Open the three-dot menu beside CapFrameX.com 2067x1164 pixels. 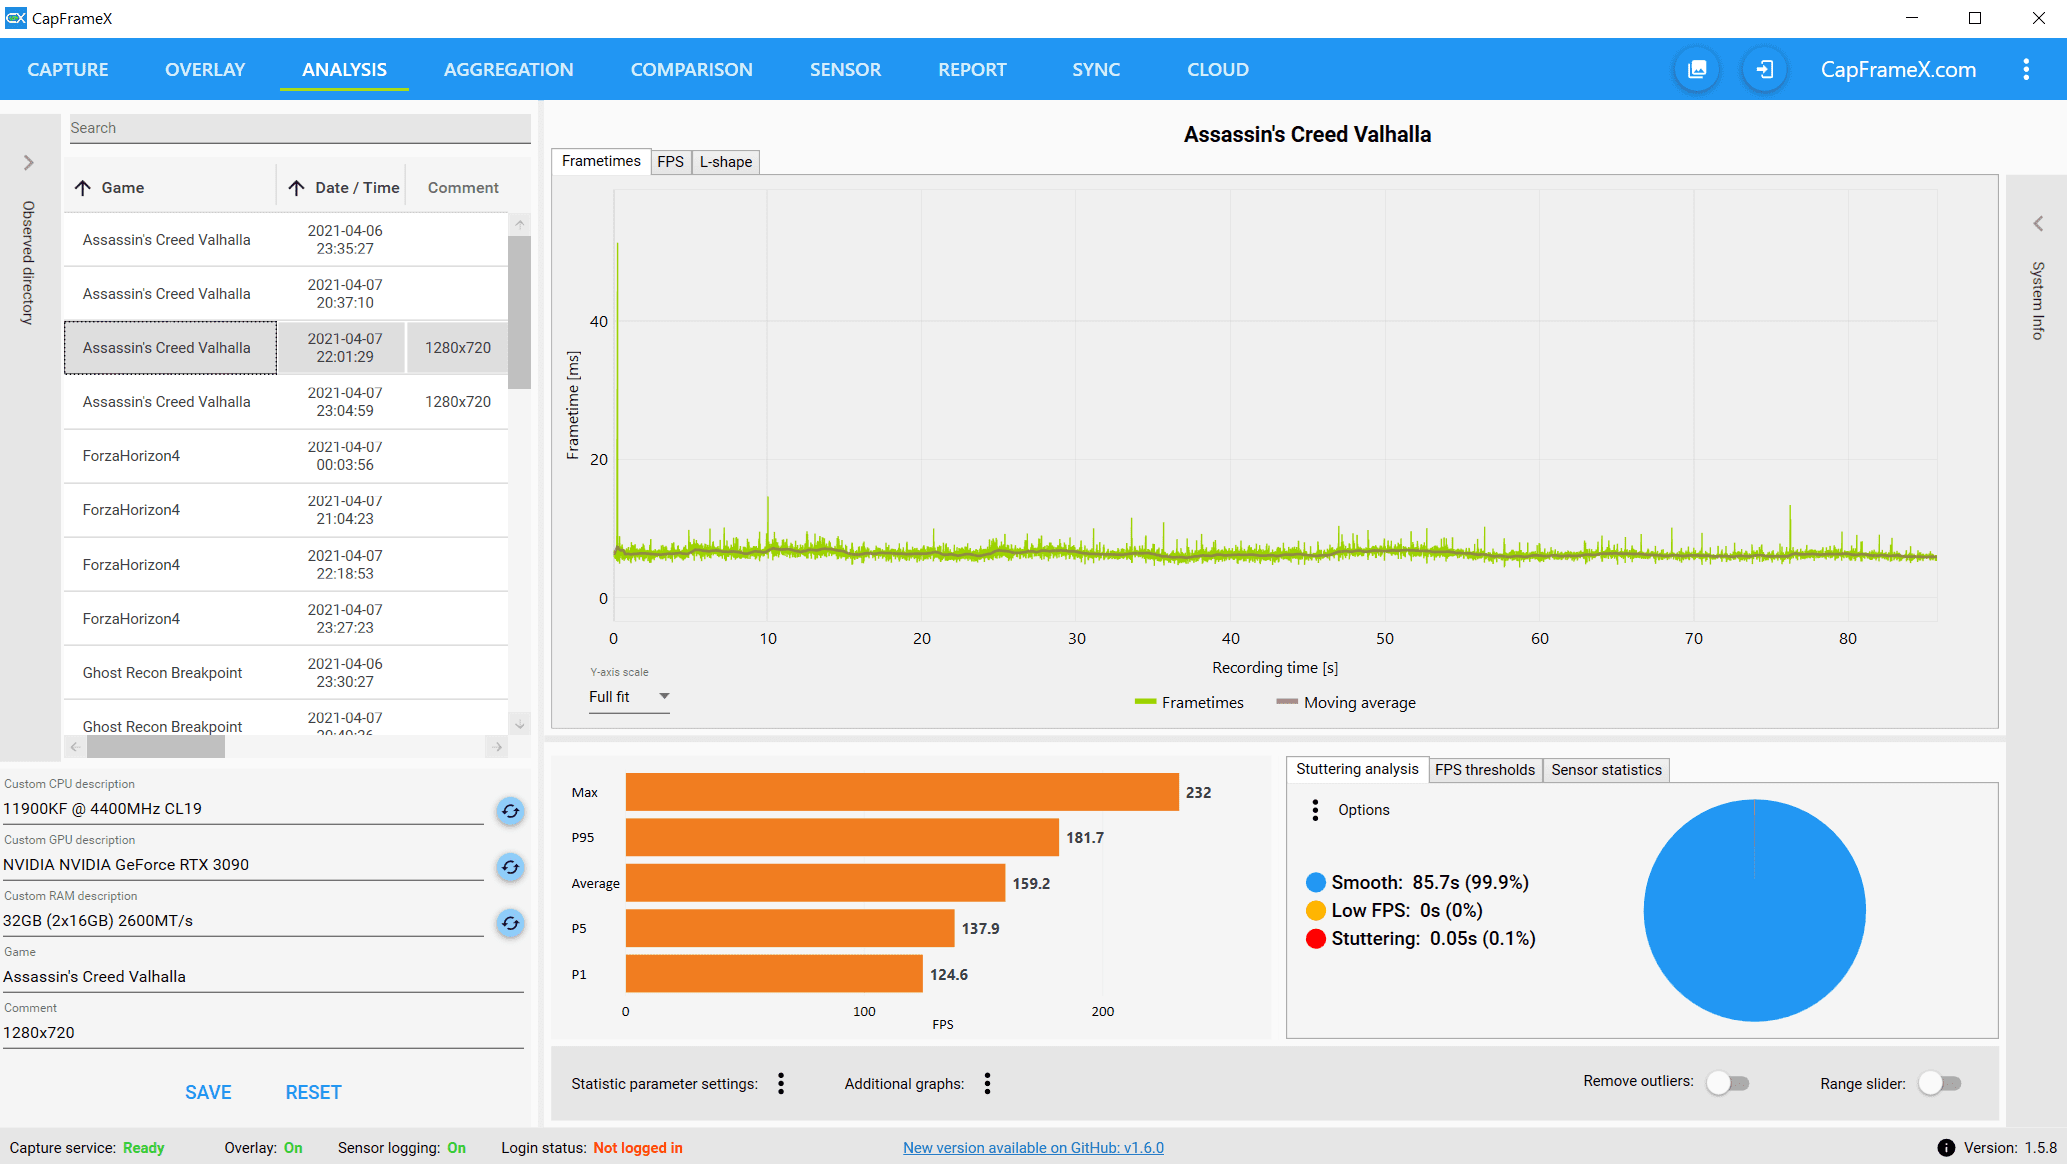click(x=2026, y=69)
